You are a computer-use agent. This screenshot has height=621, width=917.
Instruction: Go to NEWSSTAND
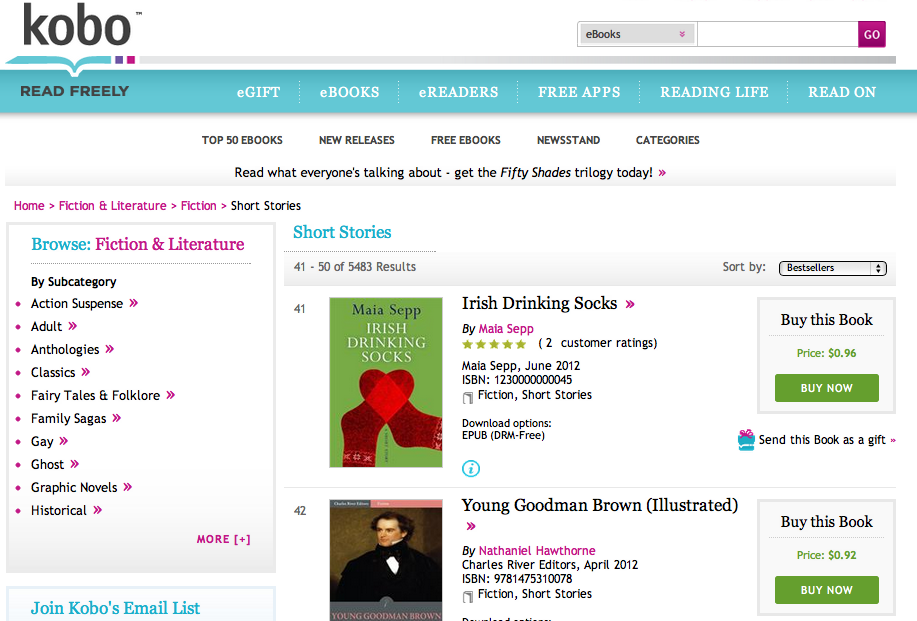click(568, 140)
